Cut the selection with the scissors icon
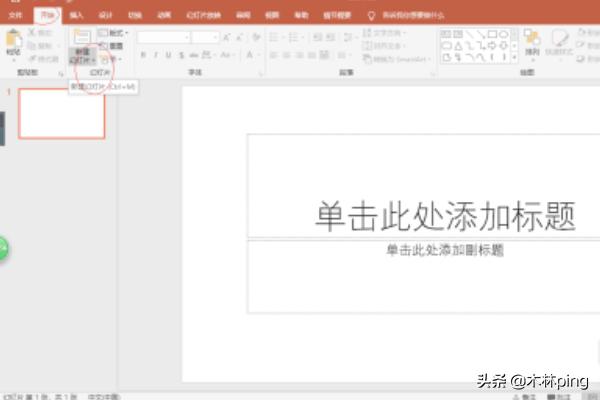This screenshot has width=600, height=400. (31, 33)
